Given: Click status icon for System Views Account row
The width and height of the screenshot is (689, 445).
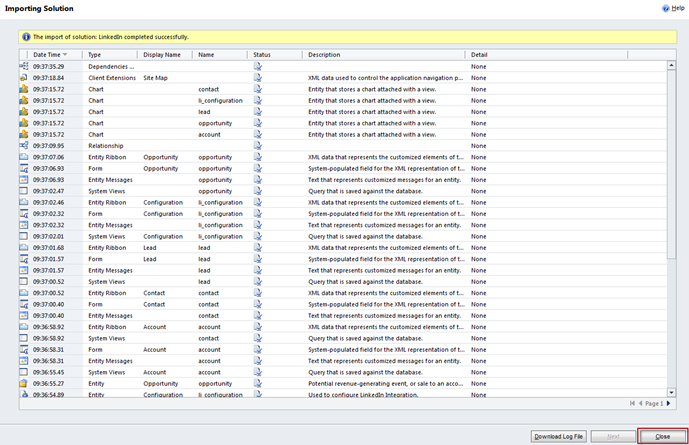Looking at the screenshot, I should click(x=258, y=372).
